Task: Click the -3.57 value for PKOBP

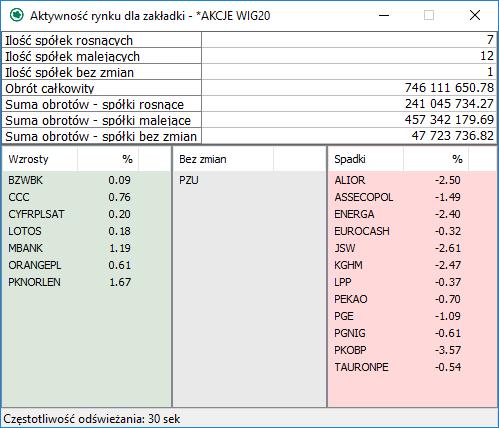Action: [x=448, y=350]
